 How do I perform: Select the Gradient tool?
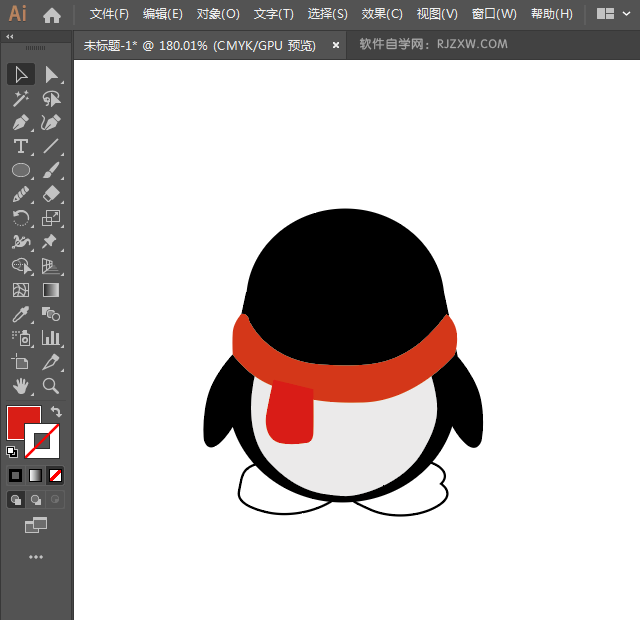(51, 290)
